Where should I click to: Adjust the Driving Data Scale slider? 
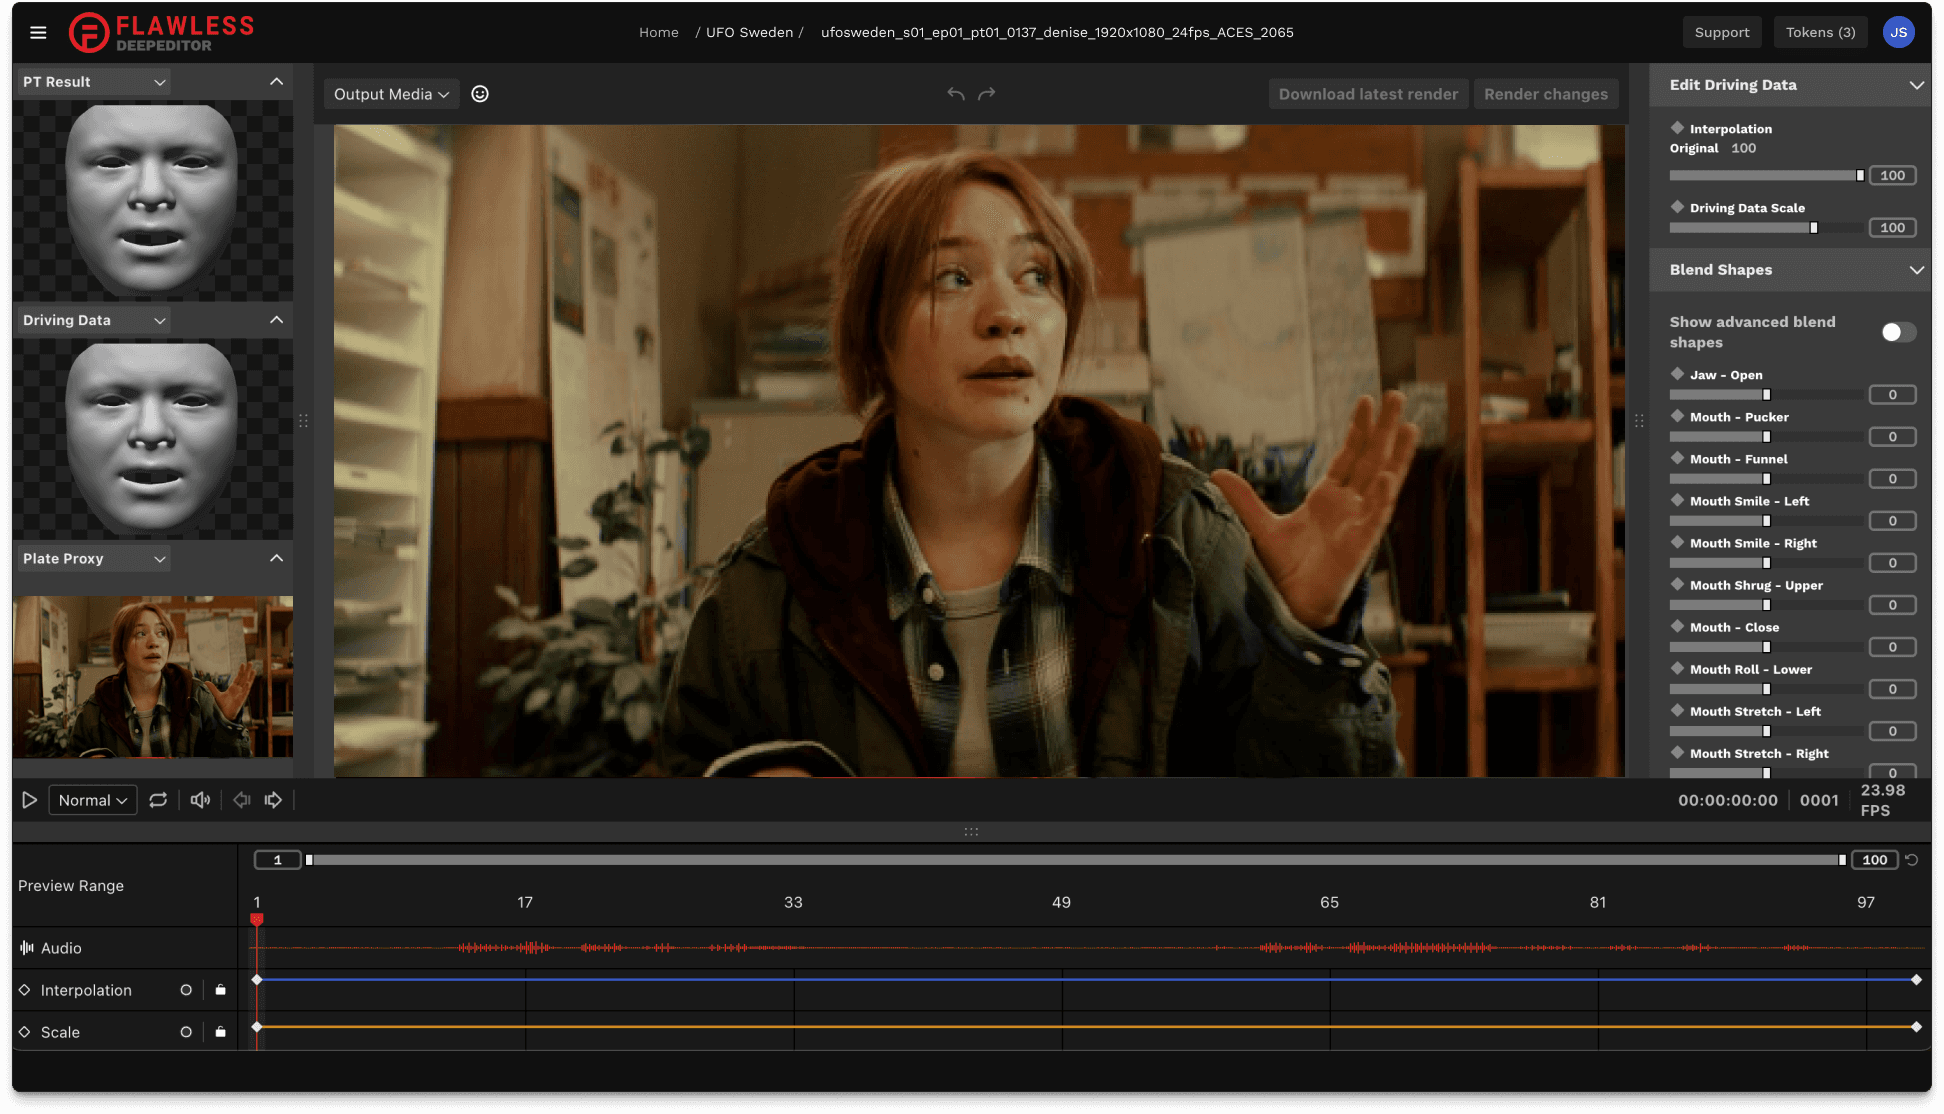(1765, 228)
